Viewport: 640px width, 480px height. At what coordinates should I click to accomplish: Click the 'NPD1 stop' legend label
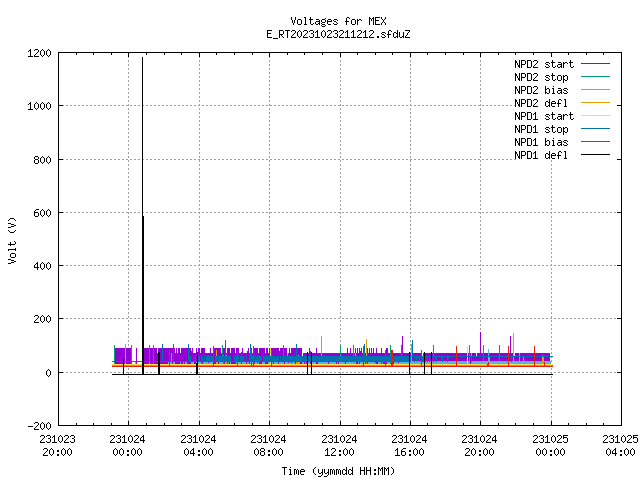[541, 129]
